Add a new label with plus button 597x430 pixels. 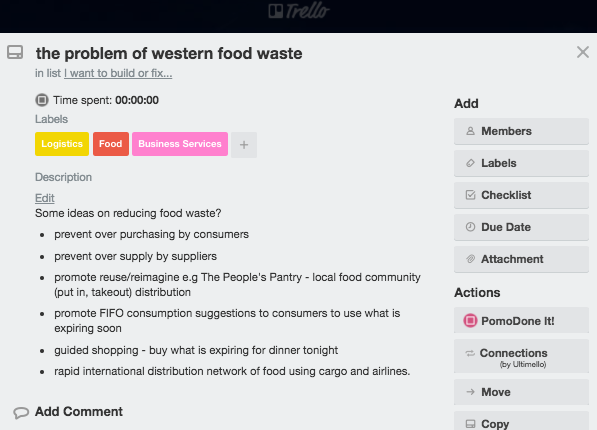click(244, 144)
